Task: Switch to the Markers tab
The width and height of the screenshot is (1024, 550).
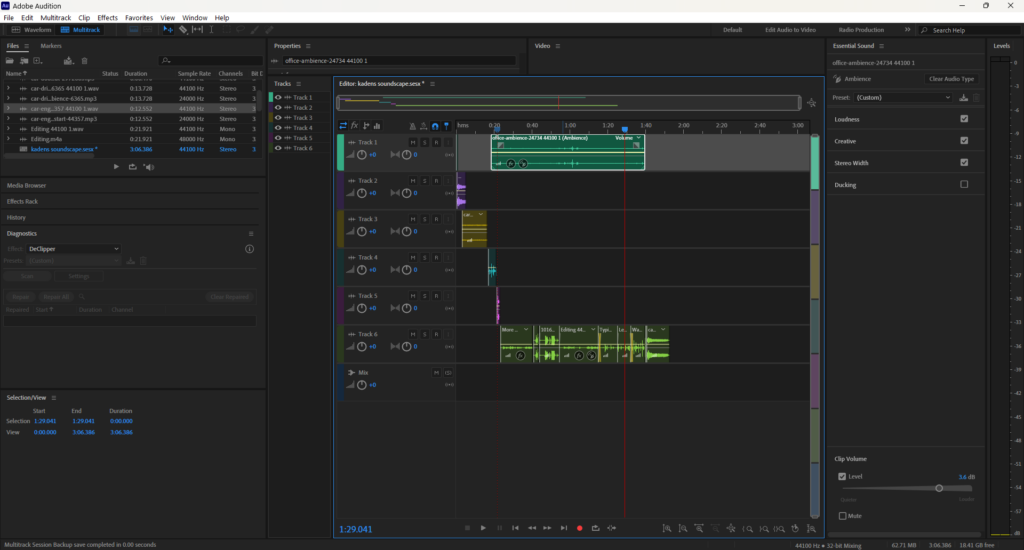Action: tap(51, 46)
